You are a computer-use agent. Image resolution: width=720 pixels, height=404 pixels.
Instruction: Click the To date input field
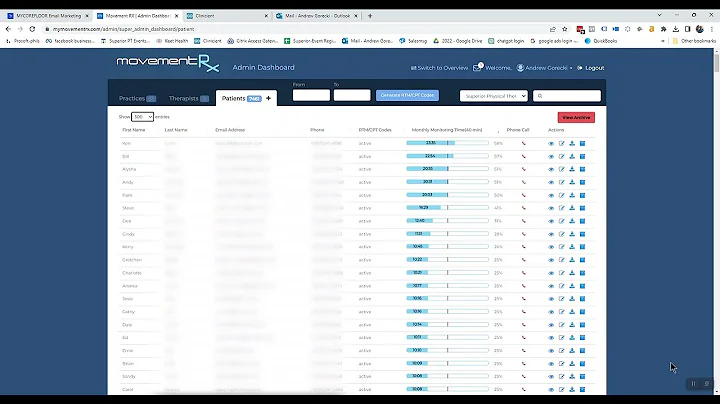pos(352,95)
